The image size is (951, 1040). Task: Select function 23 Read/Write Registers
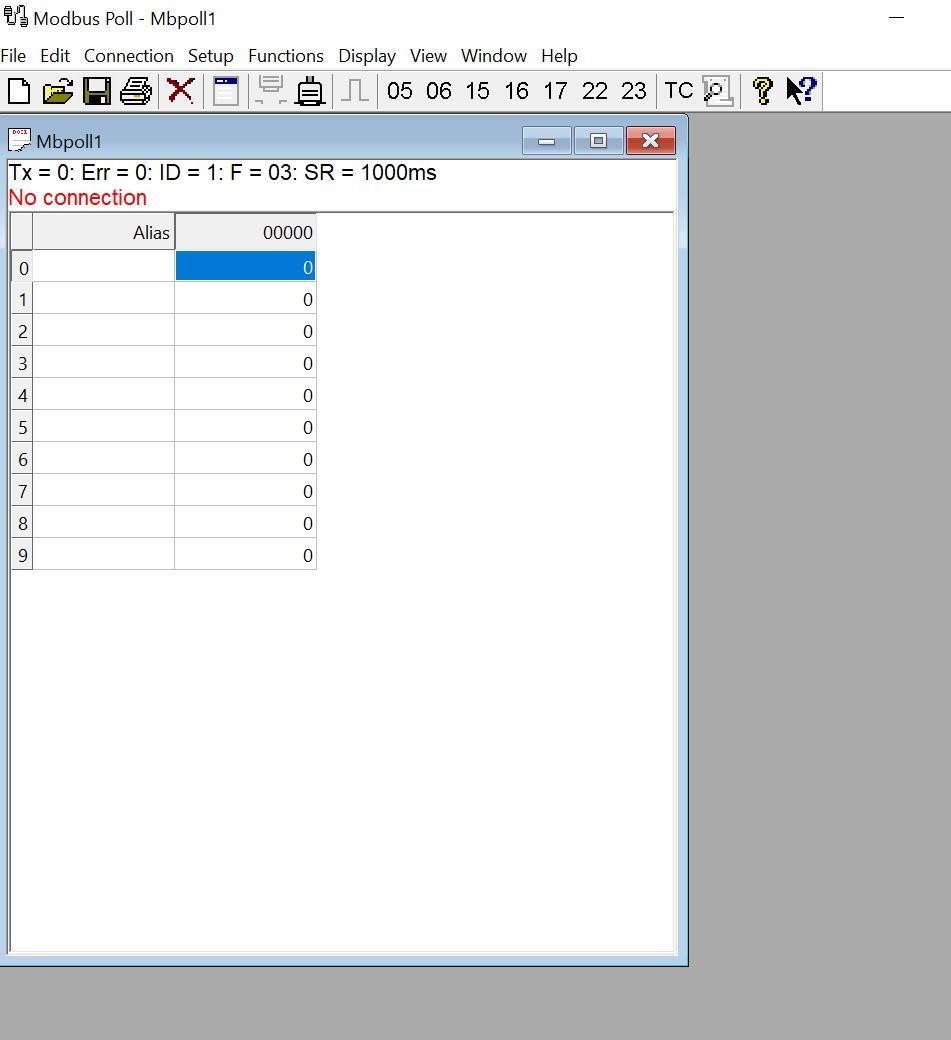point(633,90)
